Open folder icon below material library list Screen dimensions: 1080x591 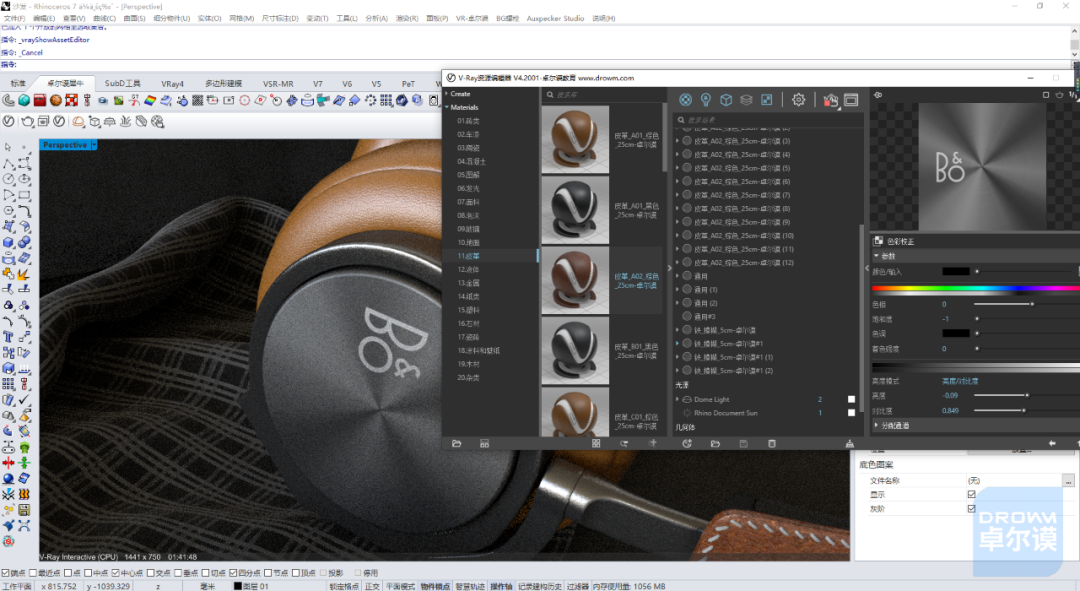[x=456, y=444]
